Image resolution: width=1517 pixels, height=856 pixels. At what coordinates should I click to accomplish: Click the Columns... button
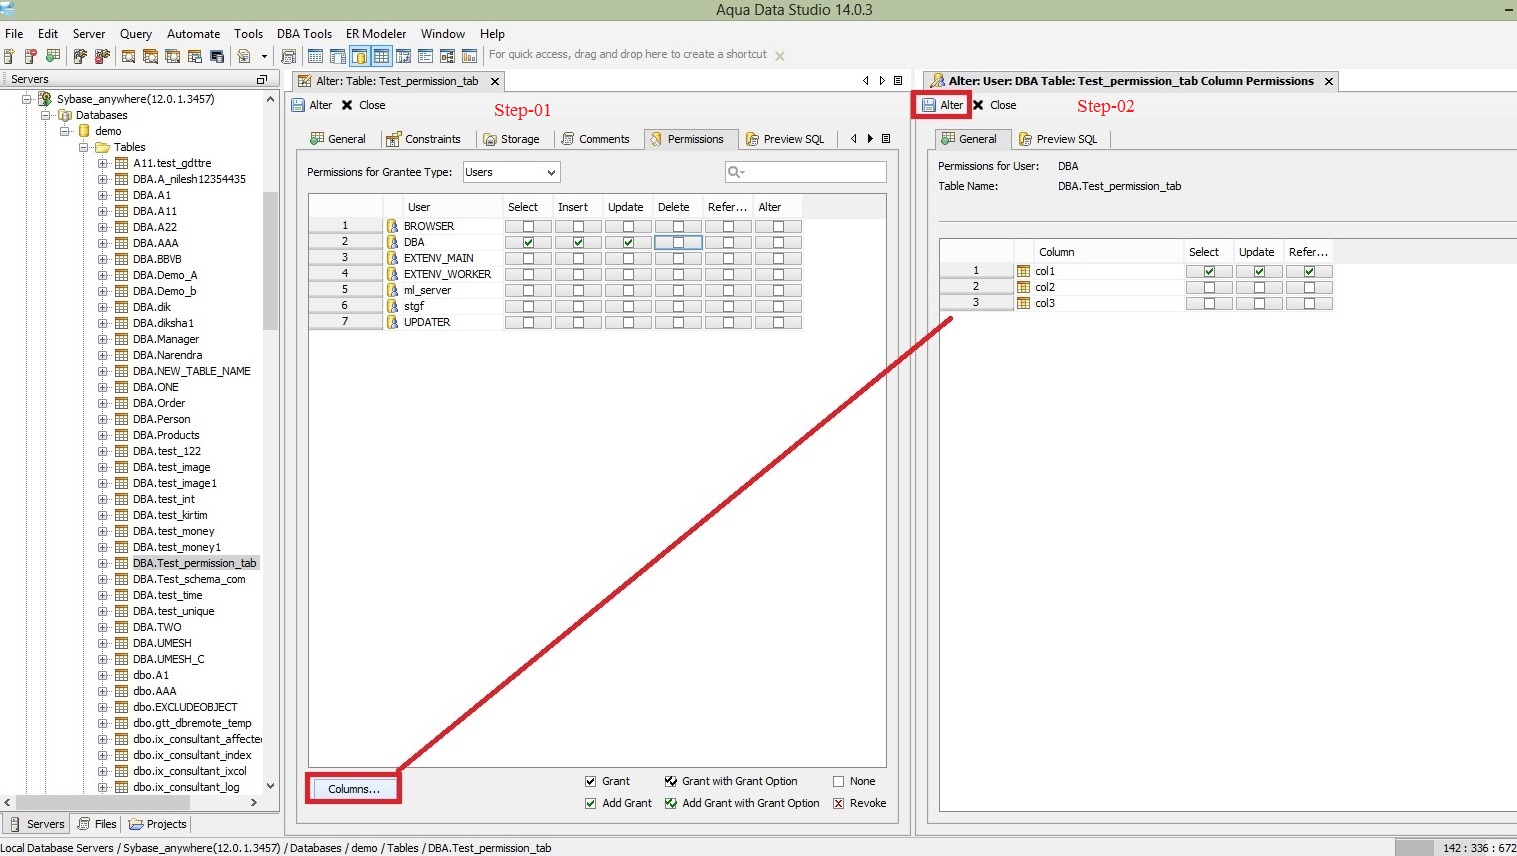(x=354, y=789)
